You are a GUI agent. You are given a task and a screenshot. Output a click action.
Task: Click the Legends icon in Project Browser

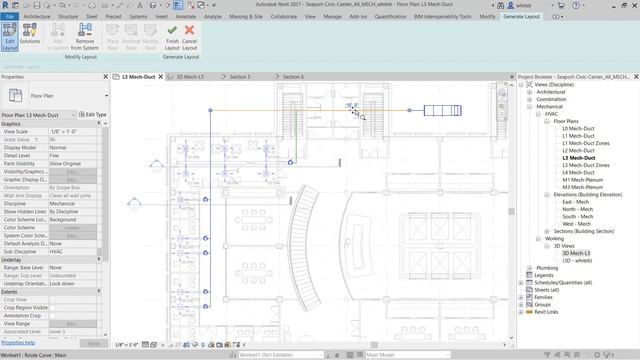click(x=529, y=275)
